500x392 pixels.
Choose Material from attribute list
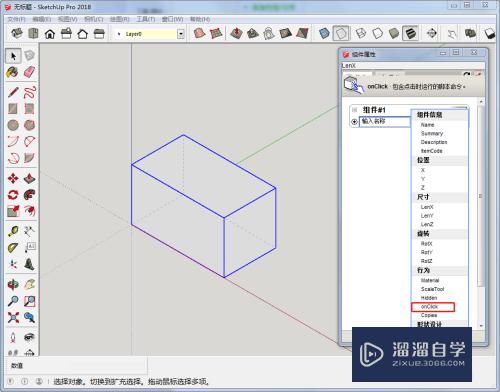point(430,280)
